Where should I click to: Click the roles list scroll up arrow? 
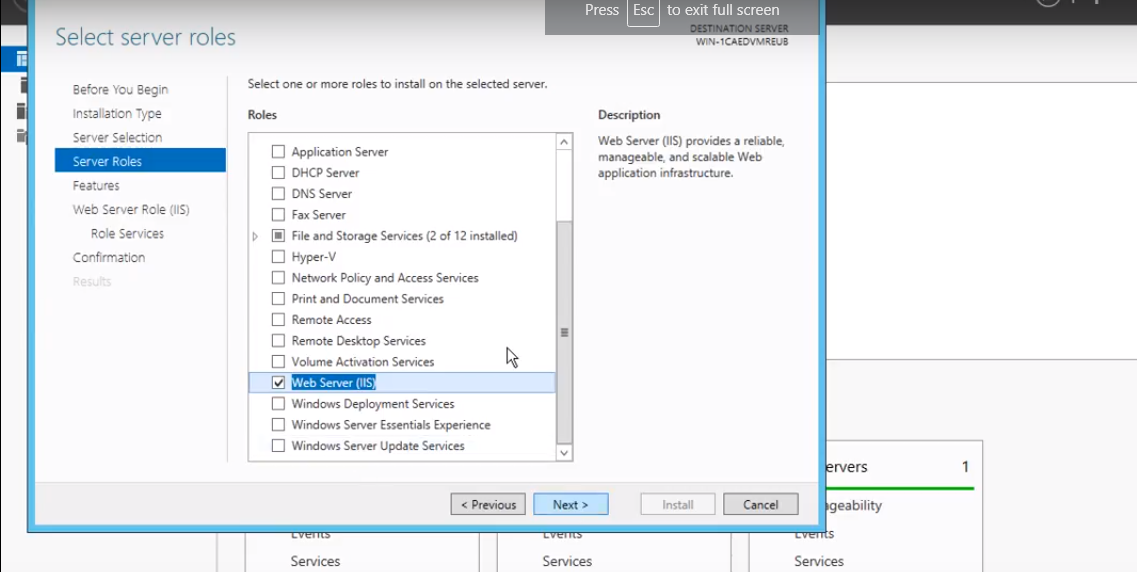[564, 142]
